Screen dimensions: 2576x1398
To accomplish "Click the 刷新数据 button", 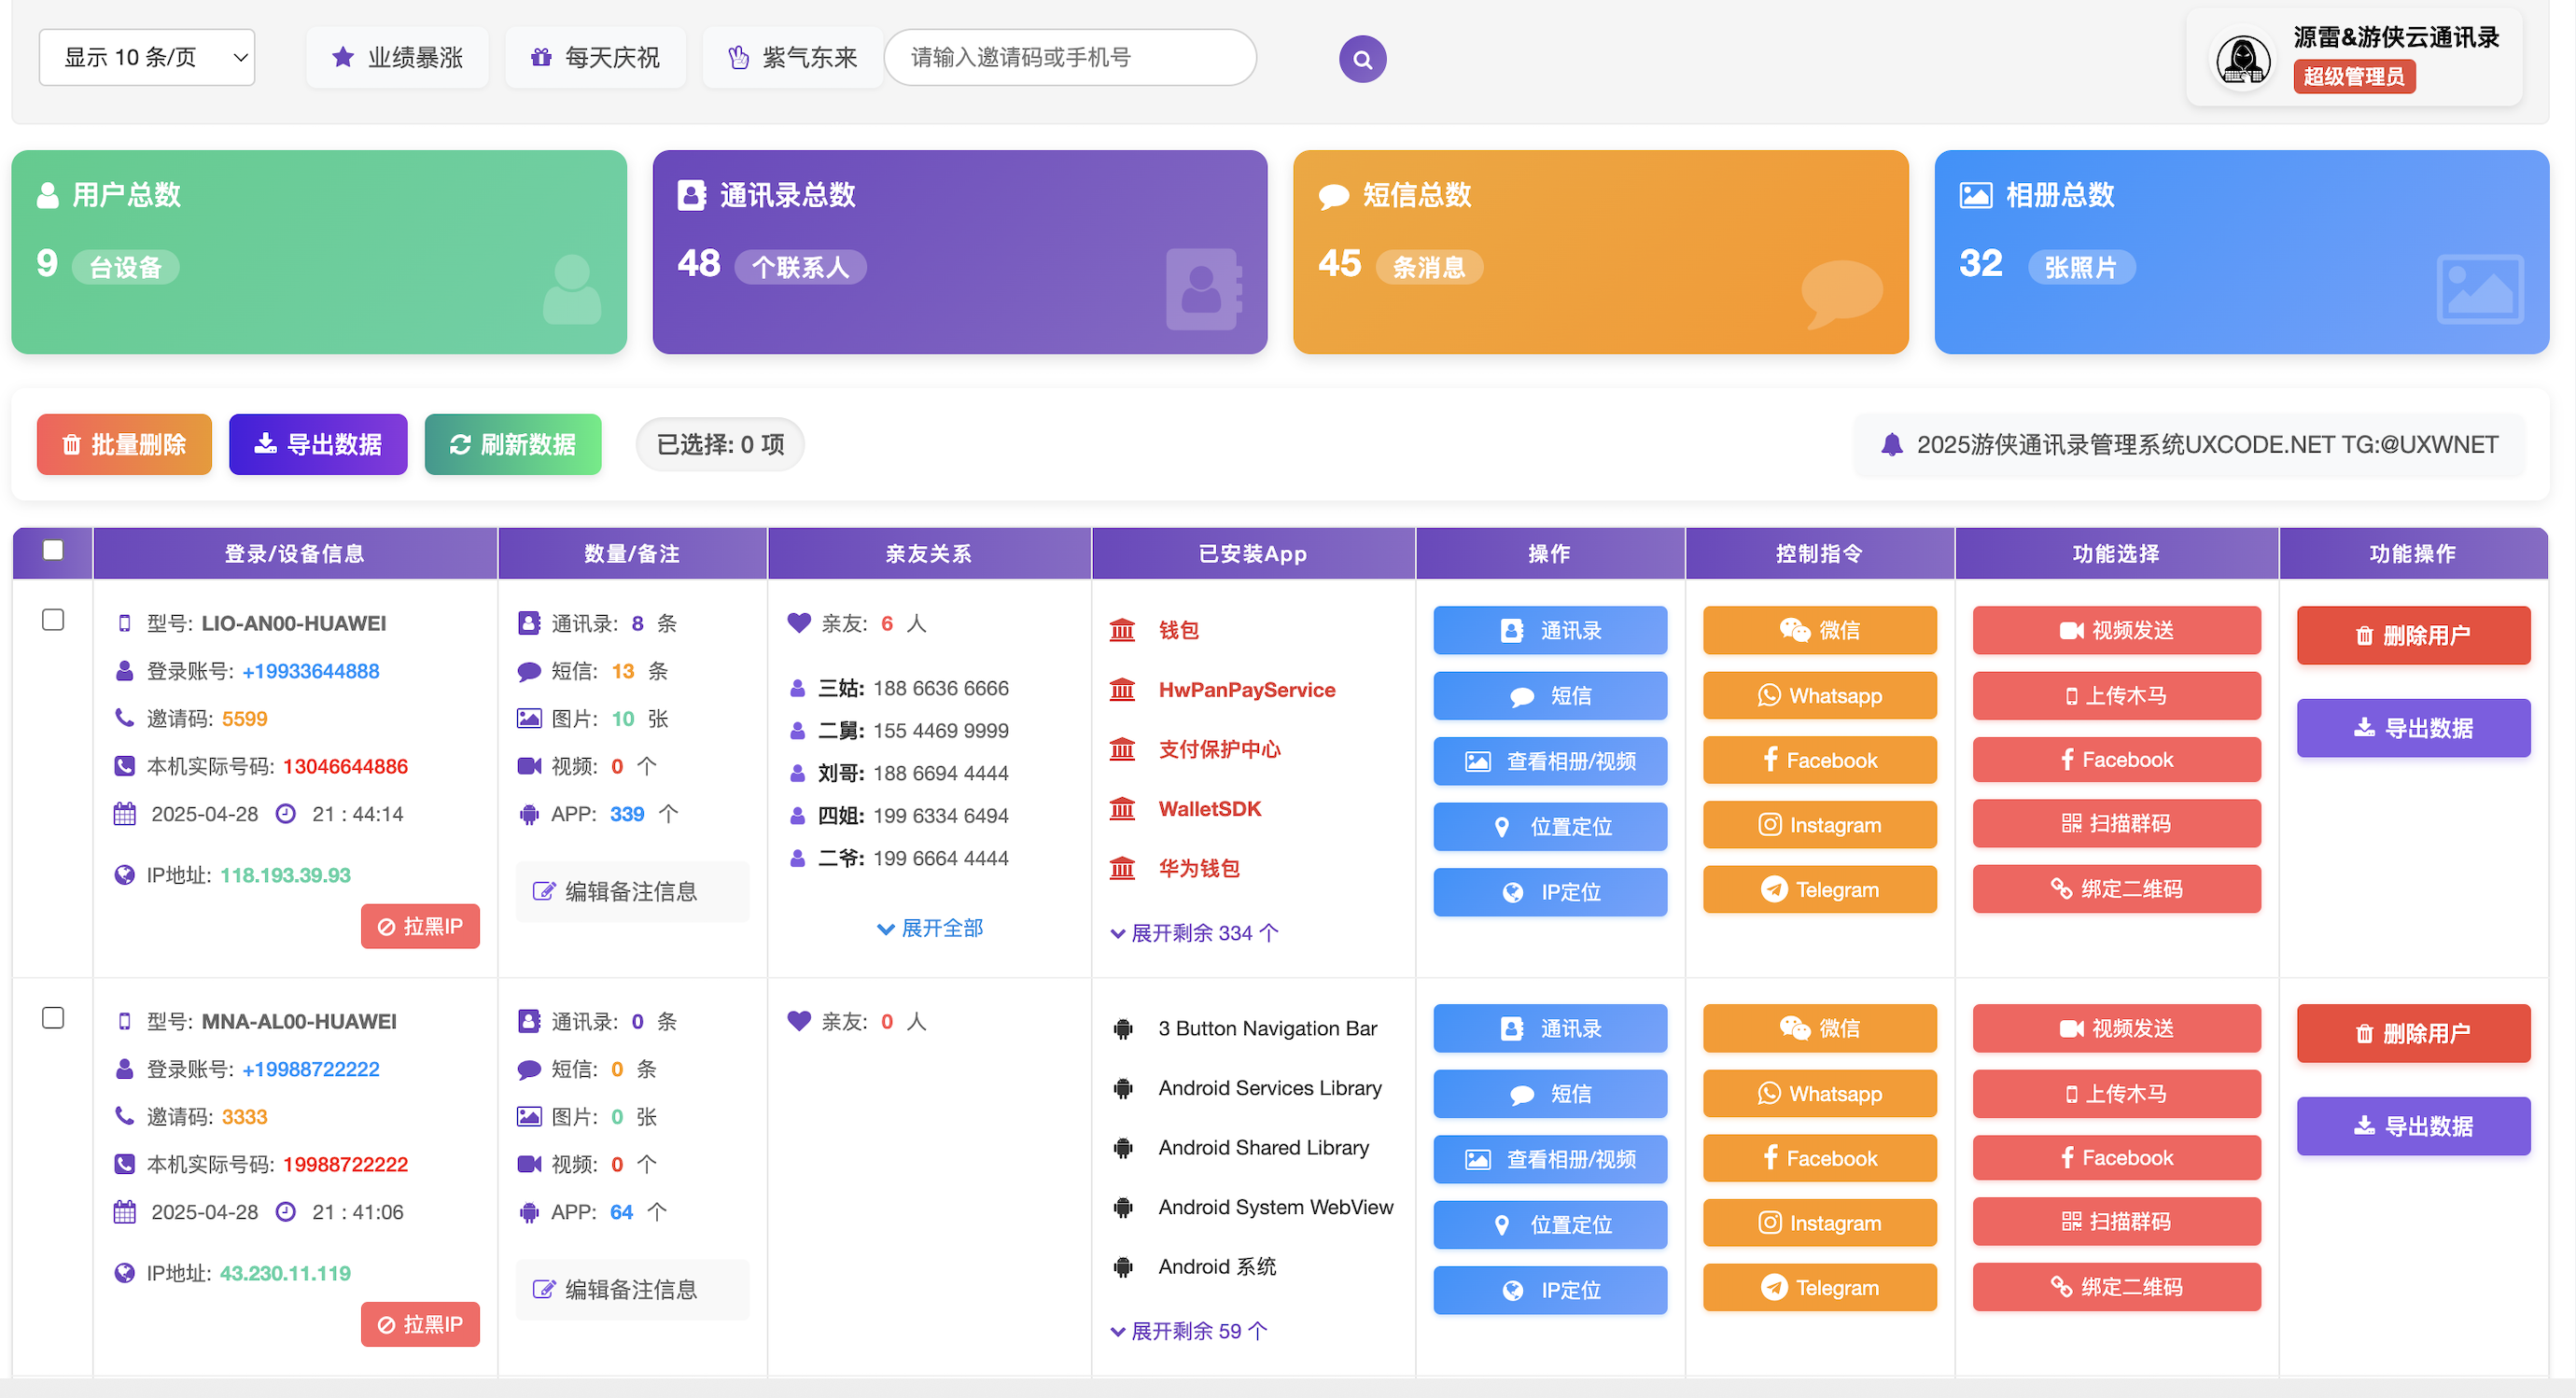I will pos(513,444).
